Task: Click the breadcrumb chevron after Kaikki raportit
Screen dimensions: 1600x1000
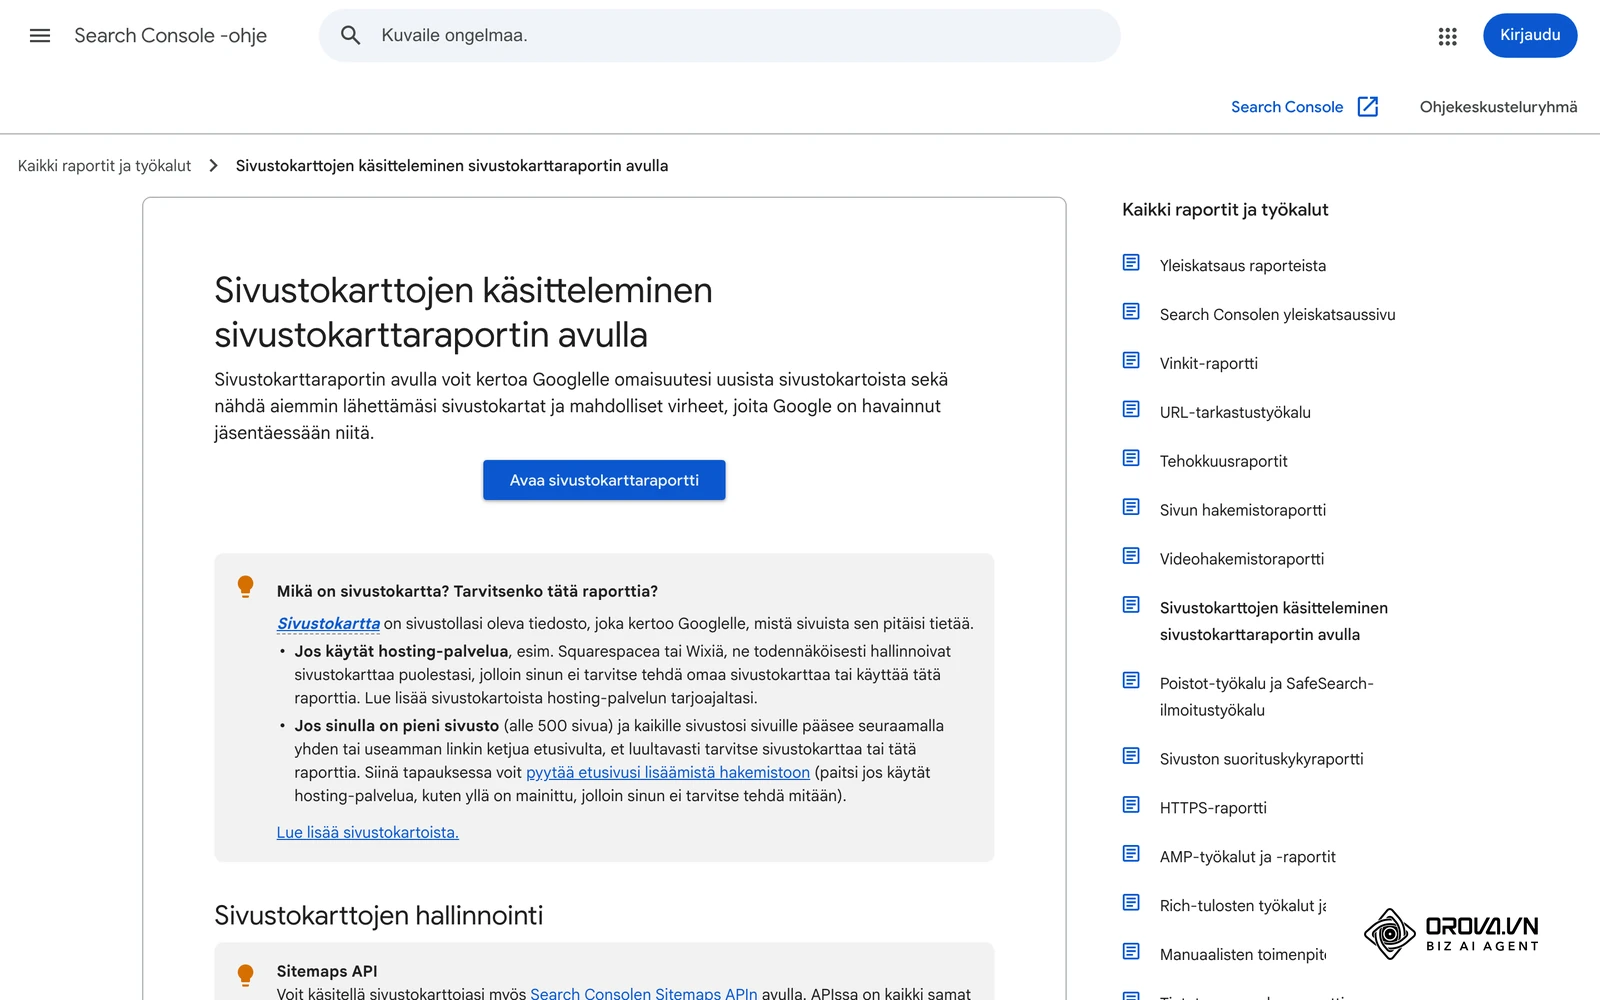Action: (213, 166)
